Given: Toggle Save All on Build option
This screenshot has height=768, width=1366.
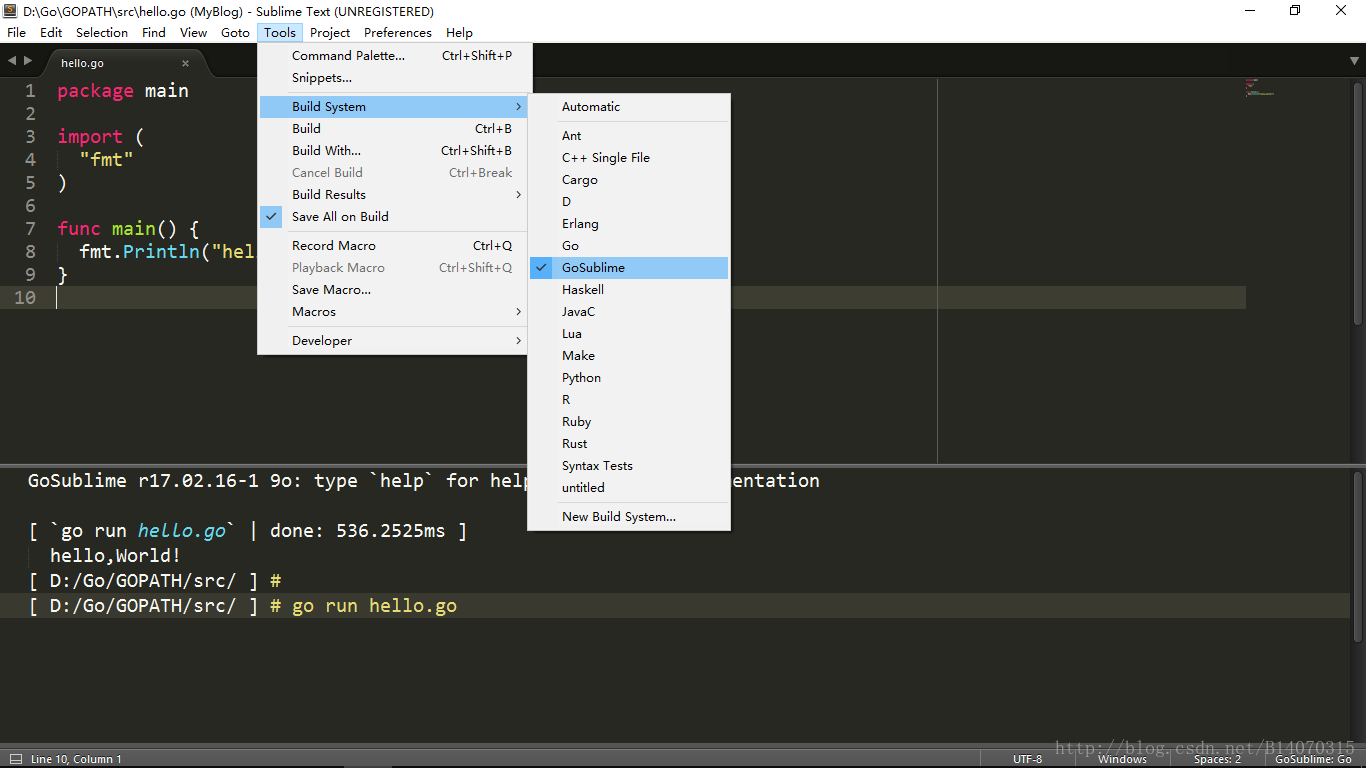Looking at the screenshot, I should (340, 216).
